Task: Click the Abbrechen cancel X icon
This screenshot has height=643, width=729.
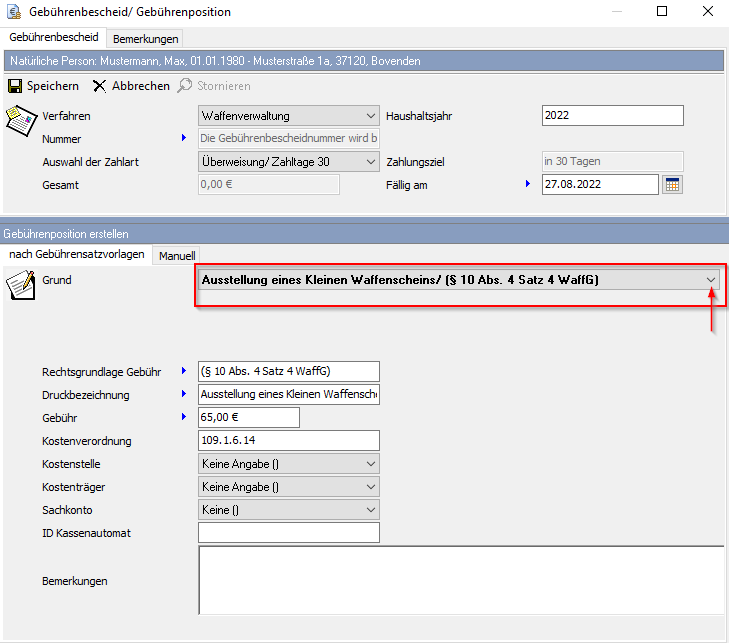Action: tap(100, 86)
